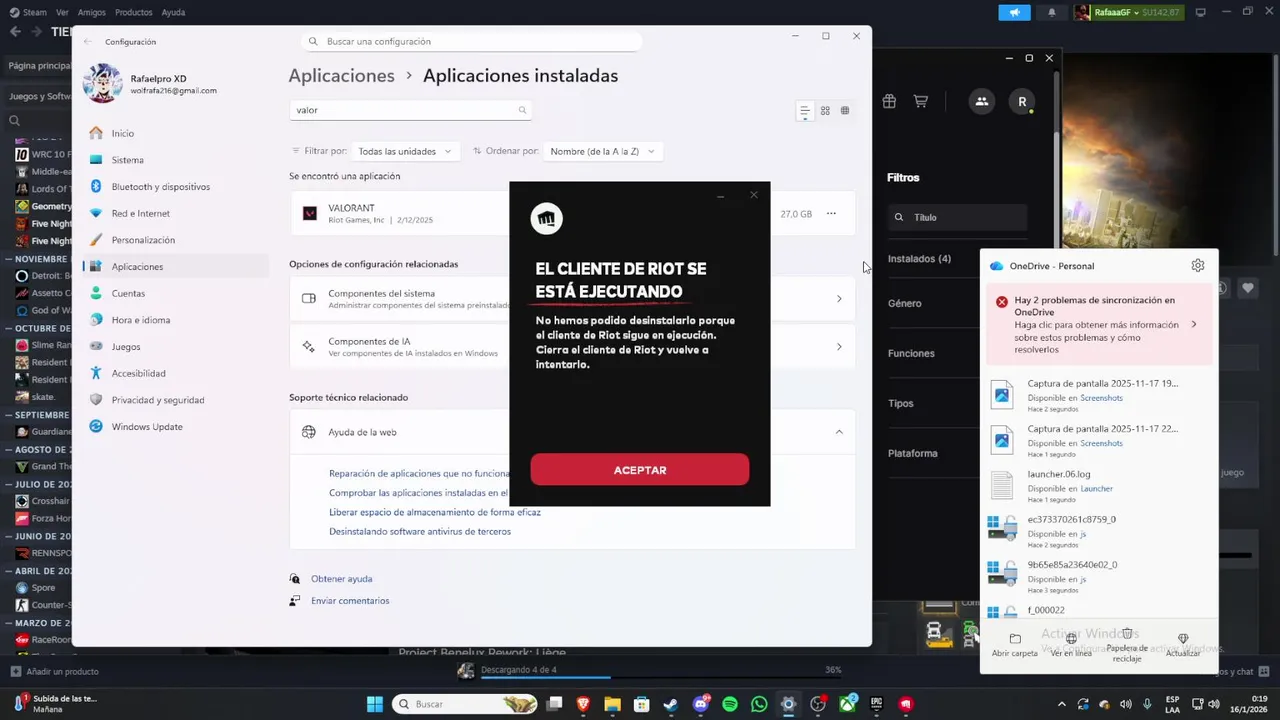Click 'Actualizar' in OneDrive panel

[1183, 645]
